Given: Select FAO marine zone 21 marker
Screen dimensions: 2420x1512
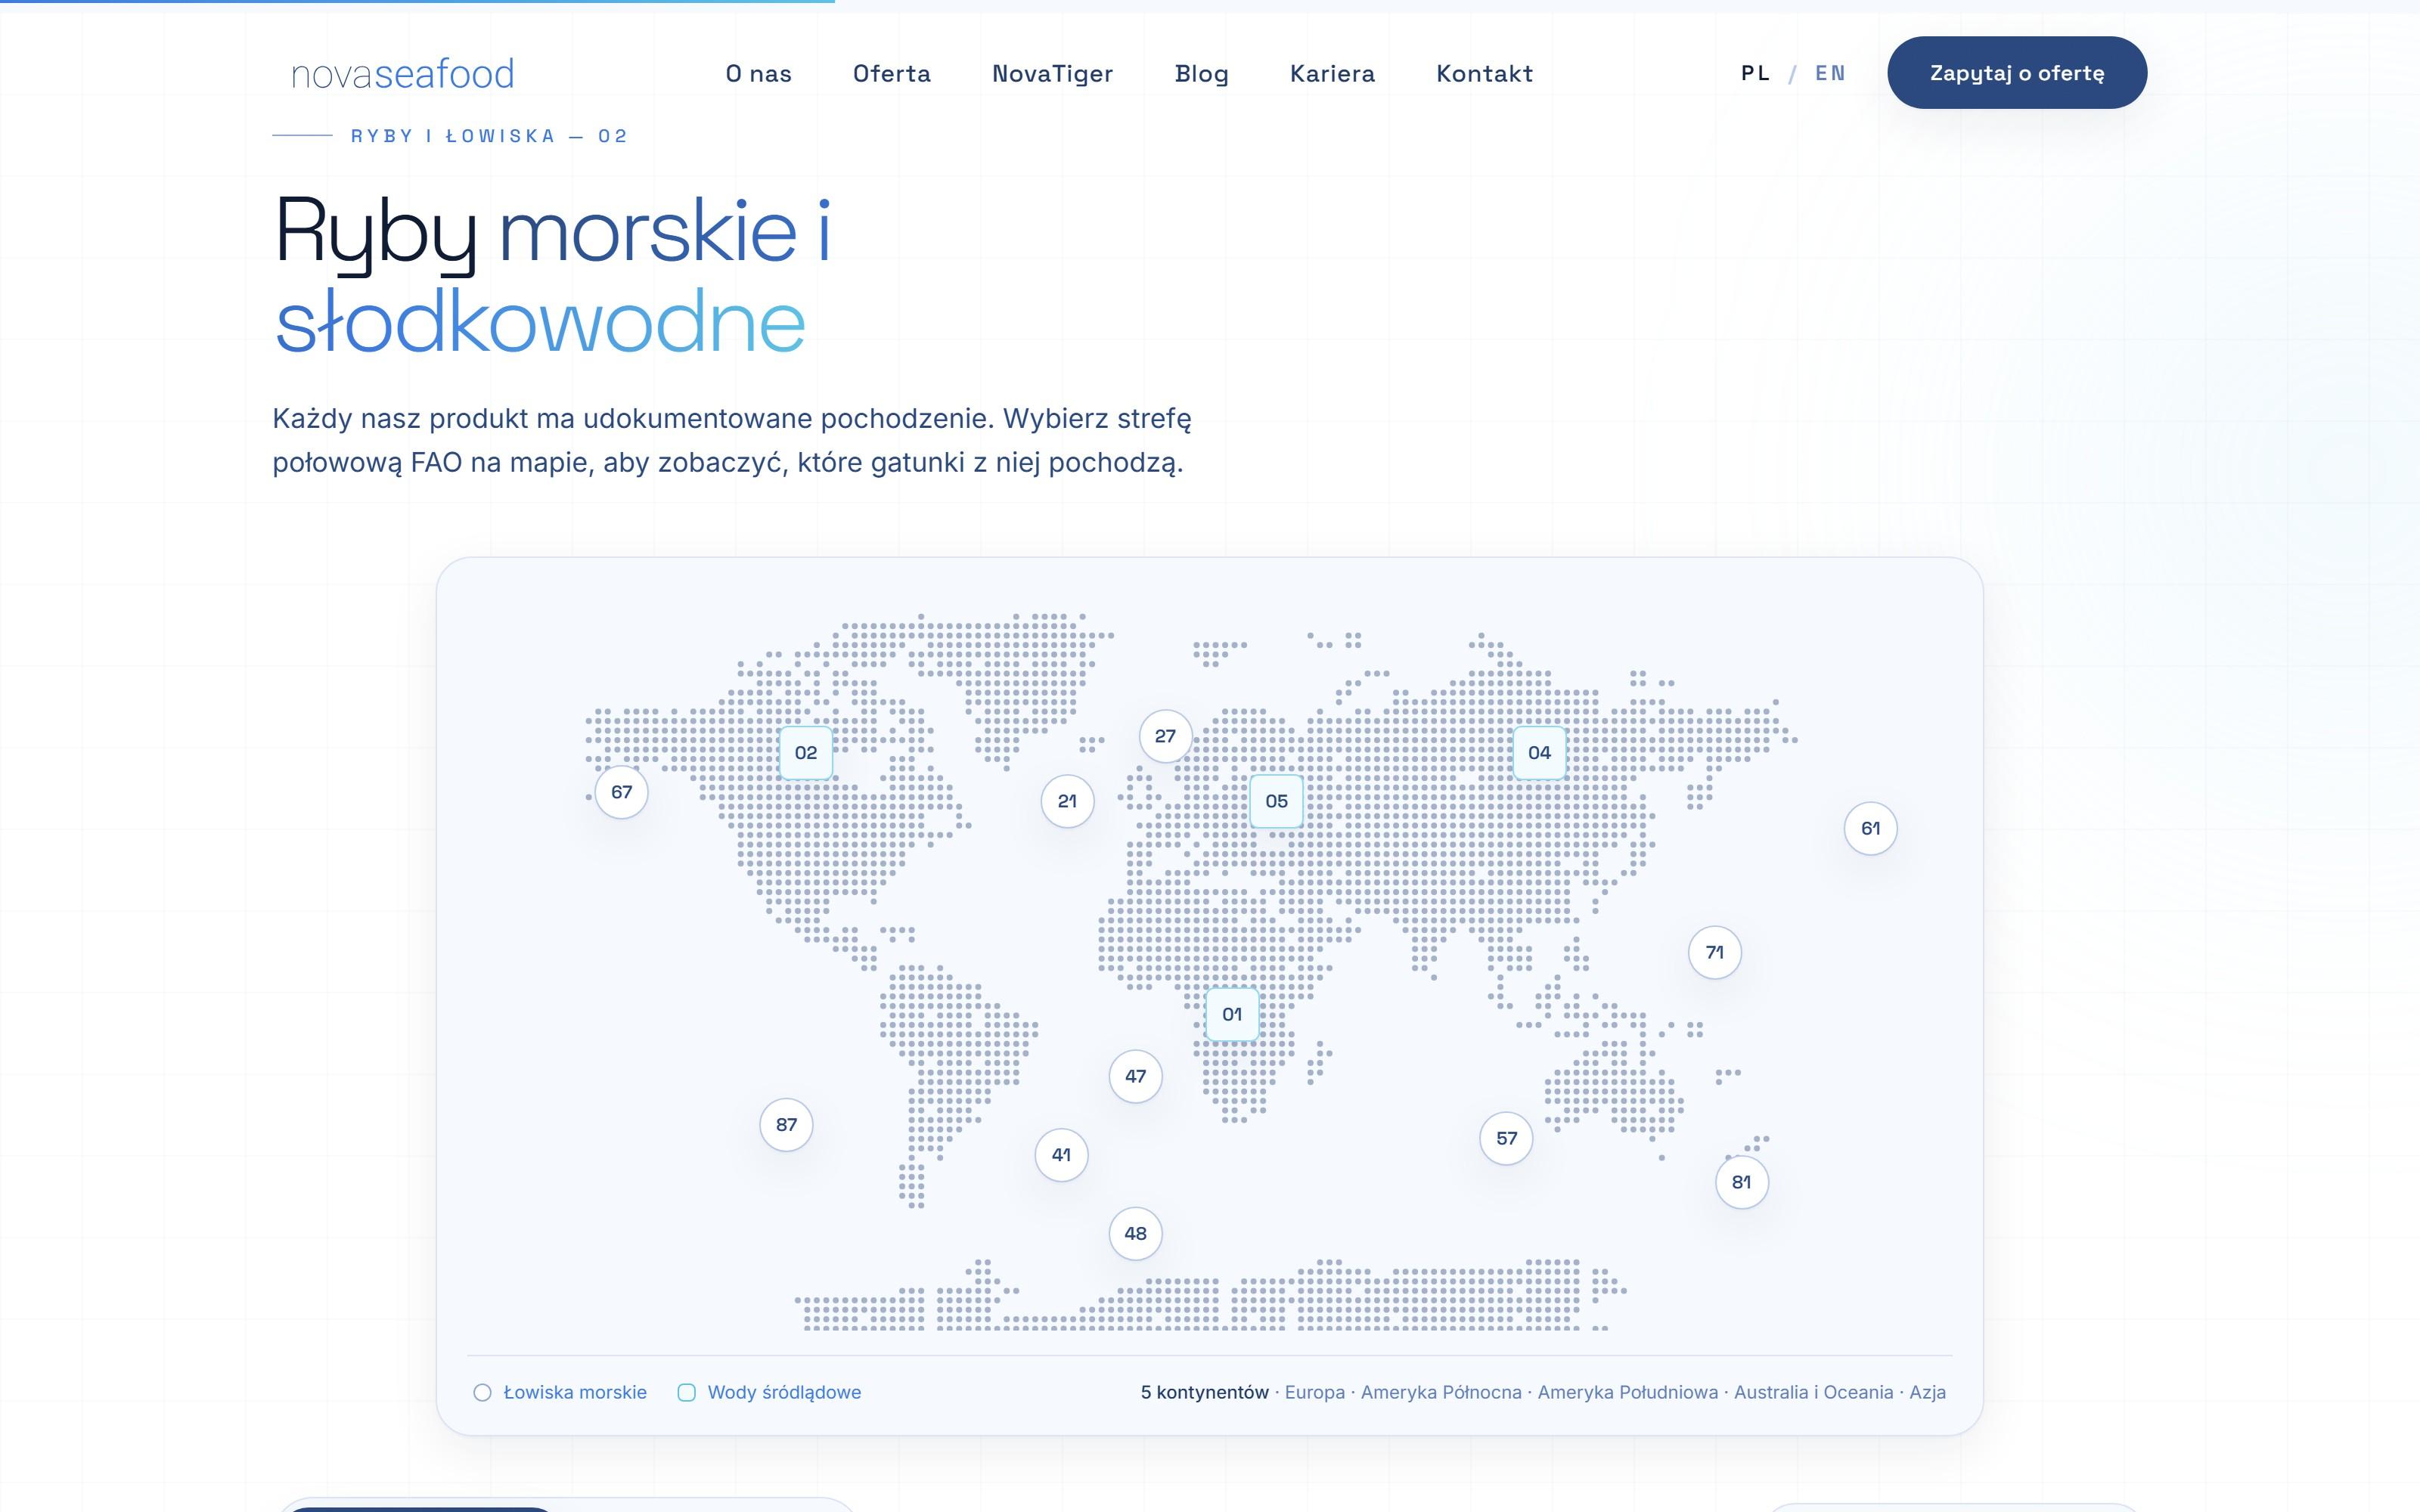Looking at the screenshot, I should (x=1067, y=801).
